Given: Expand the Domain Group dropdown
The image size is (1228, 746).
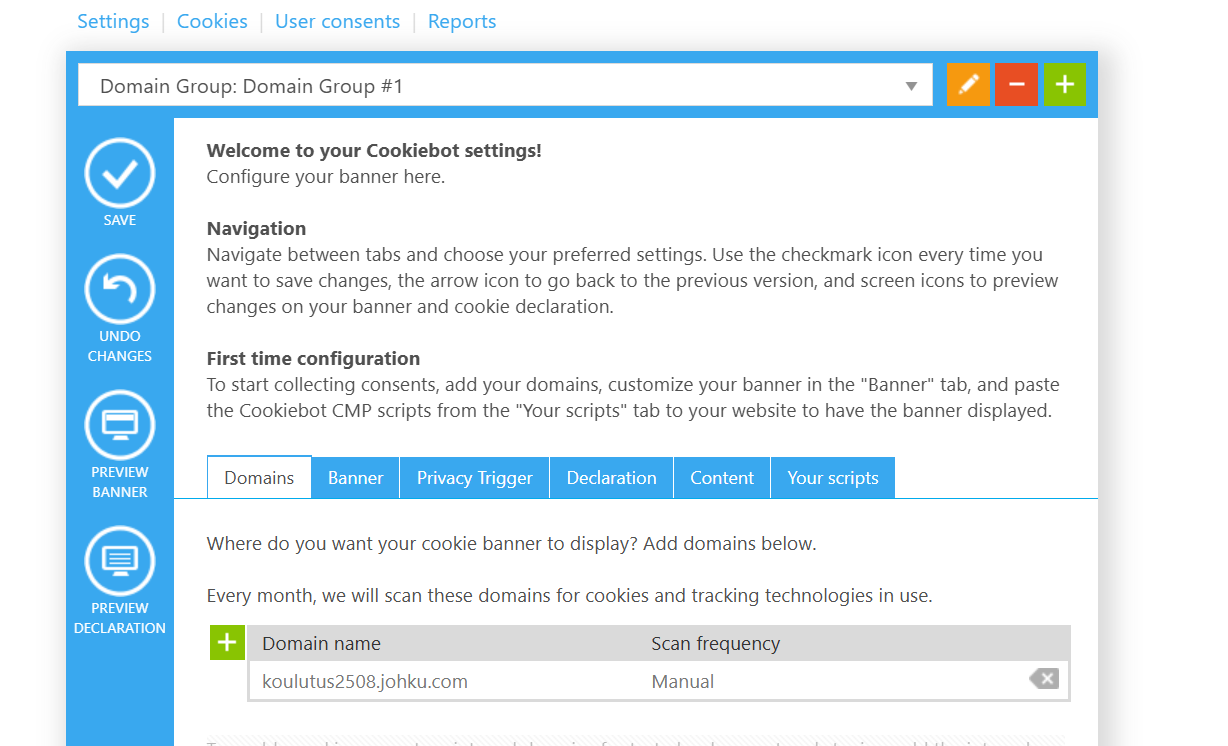Looking at the screenshot, I should [x=911, y=86].
